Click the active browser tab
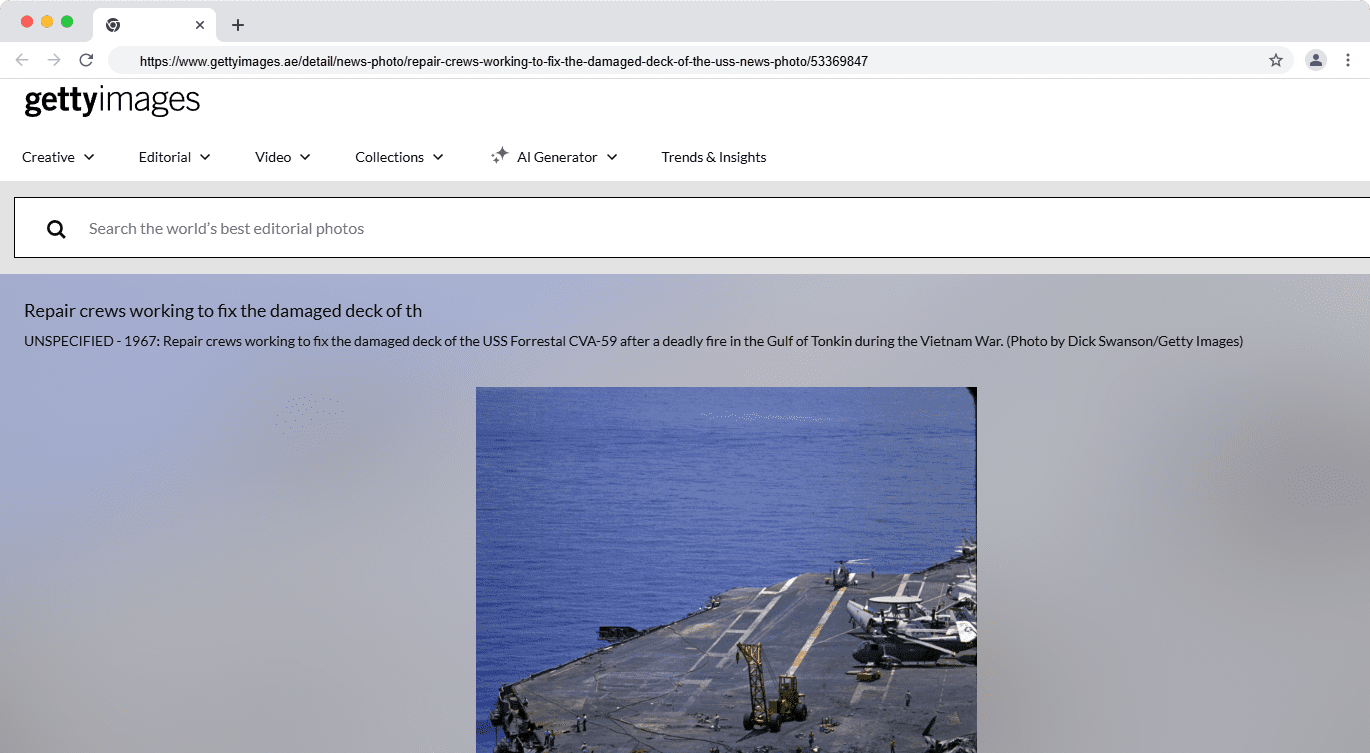 tap(155, 25)
